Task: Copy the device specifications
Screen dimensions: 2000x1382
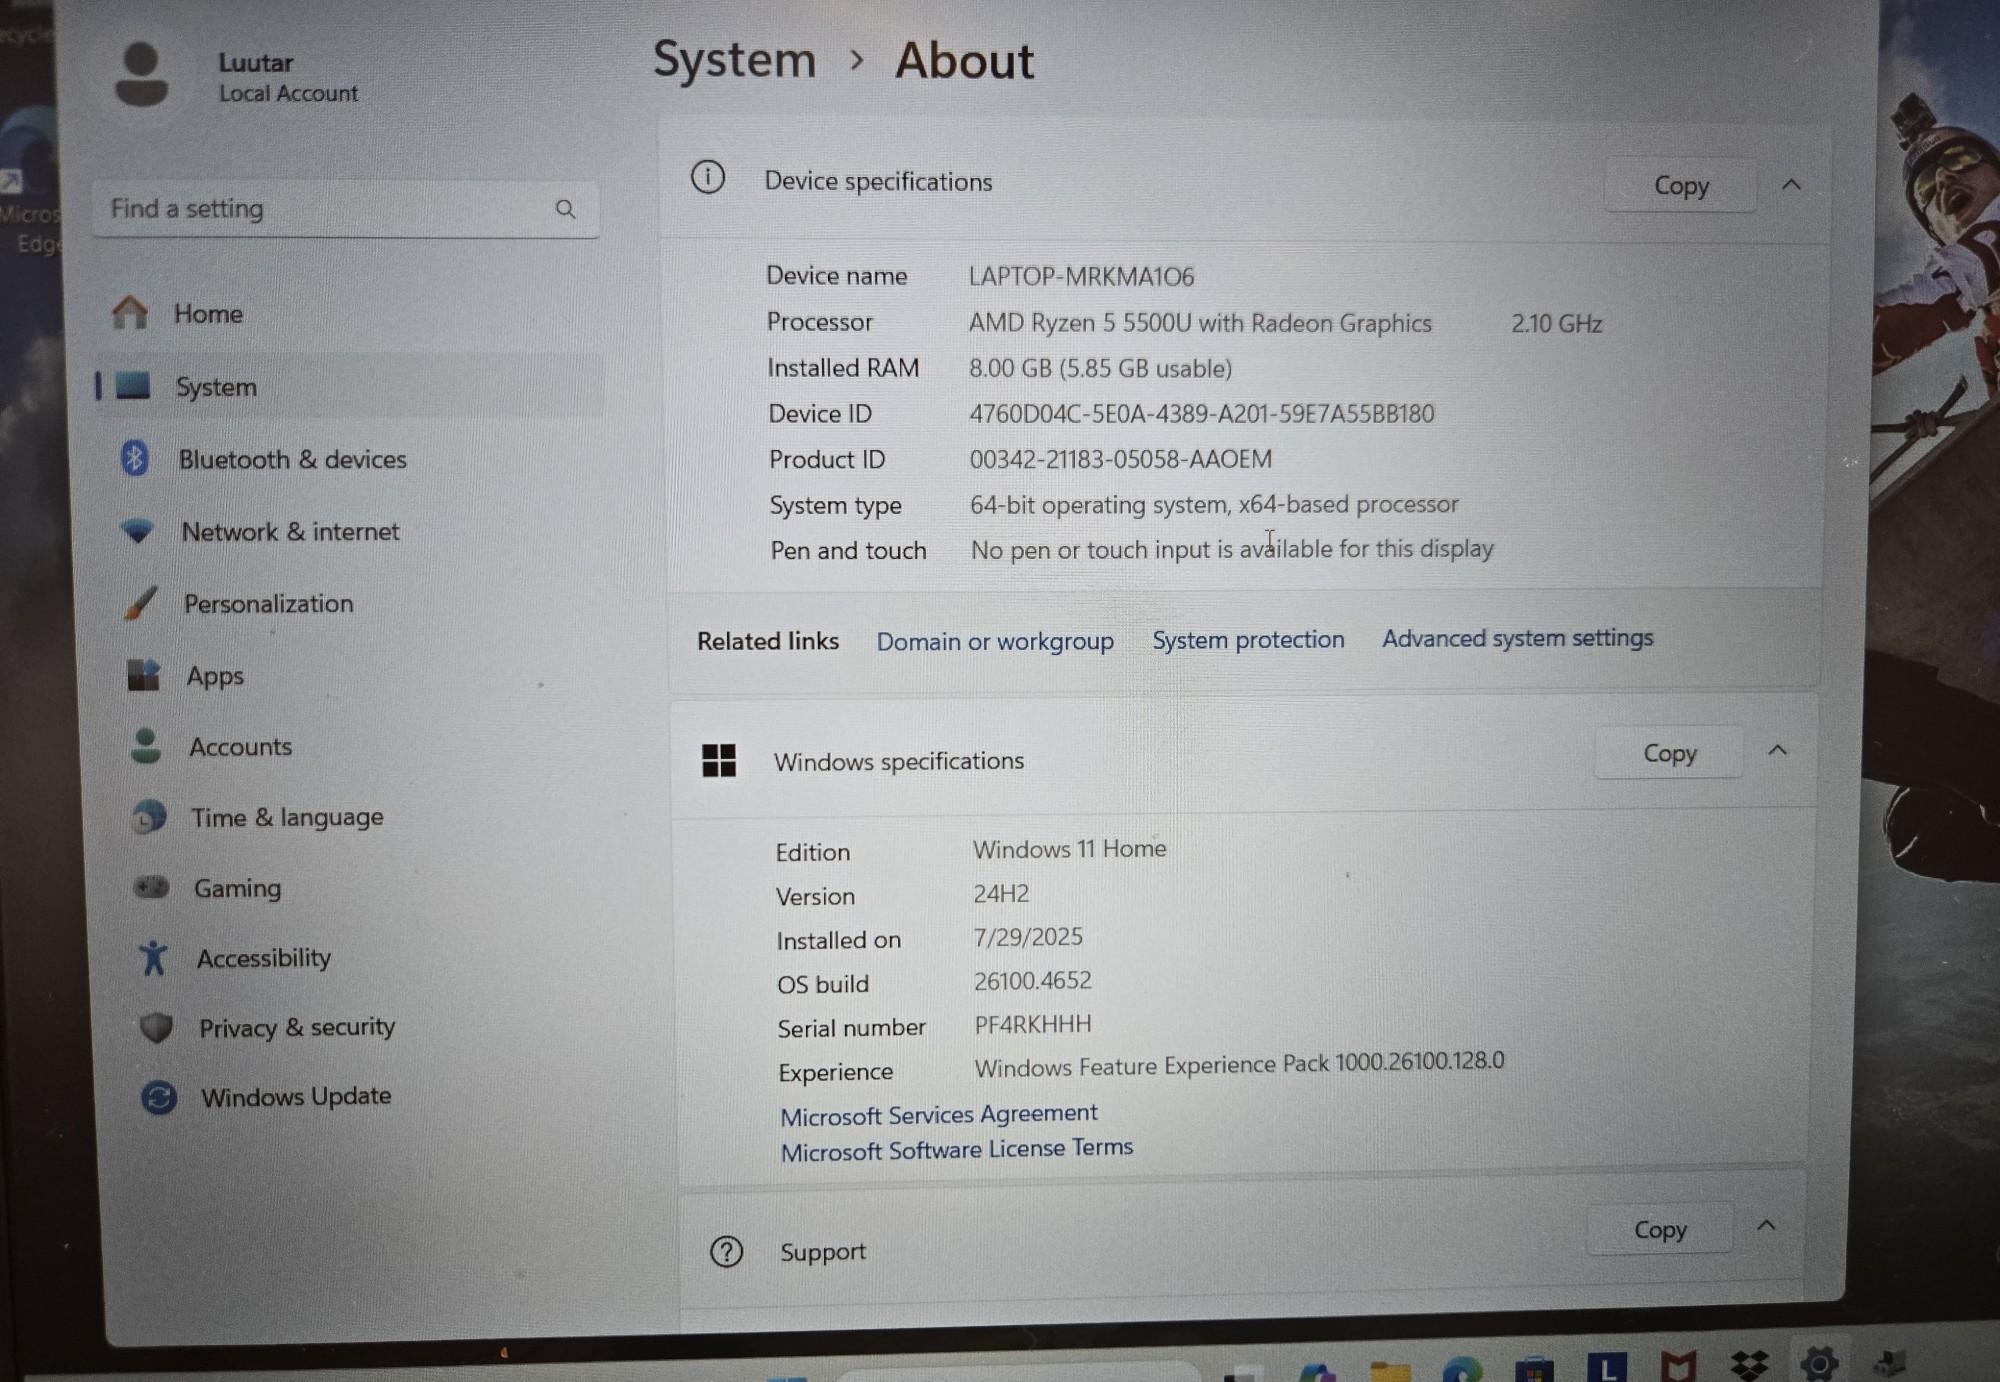Action: coord(1681,186)
